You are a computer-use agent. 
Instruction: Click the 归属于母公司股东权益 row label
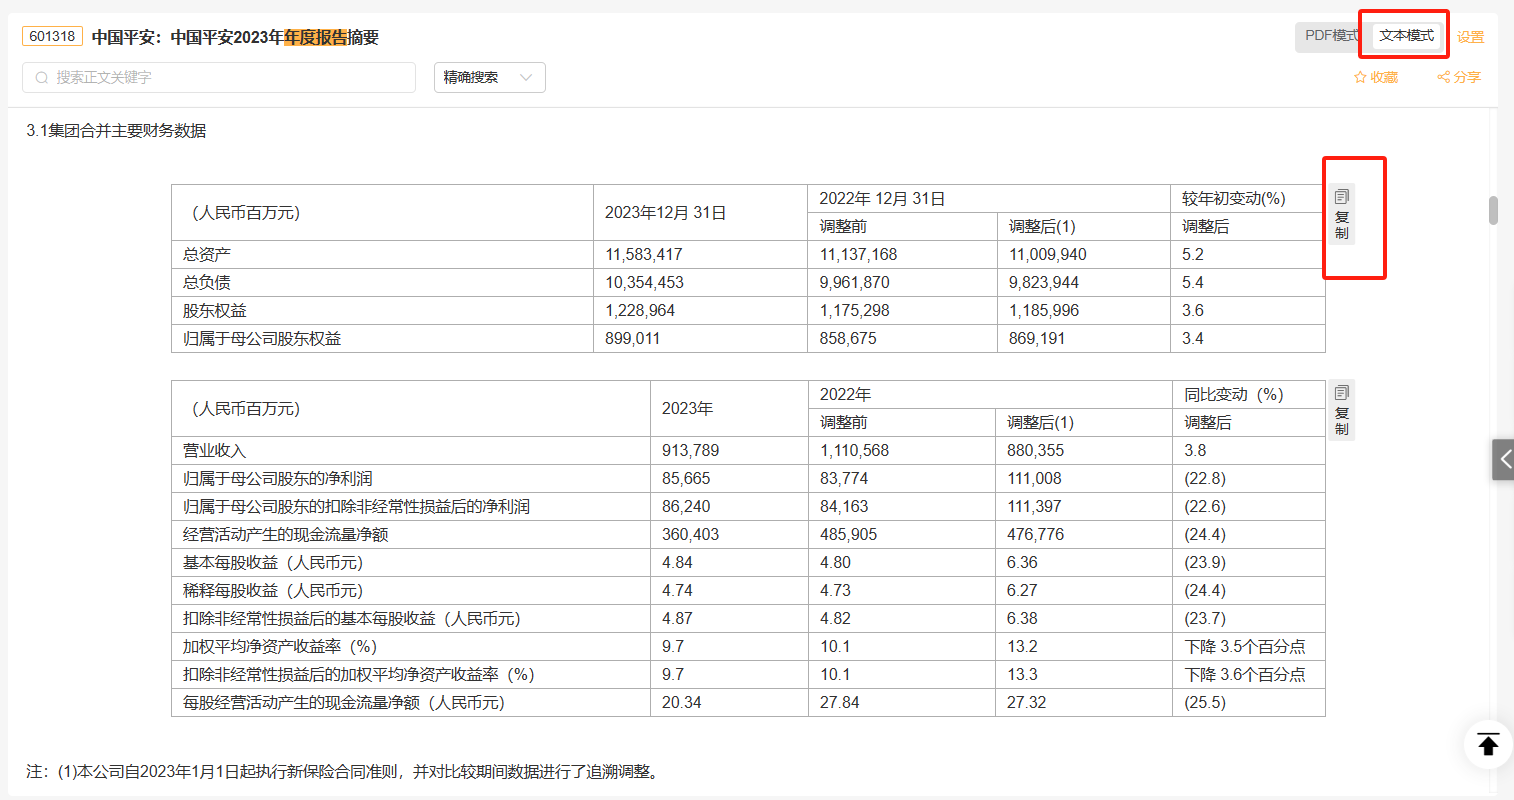pyautogui.click(x=262, y=338)
